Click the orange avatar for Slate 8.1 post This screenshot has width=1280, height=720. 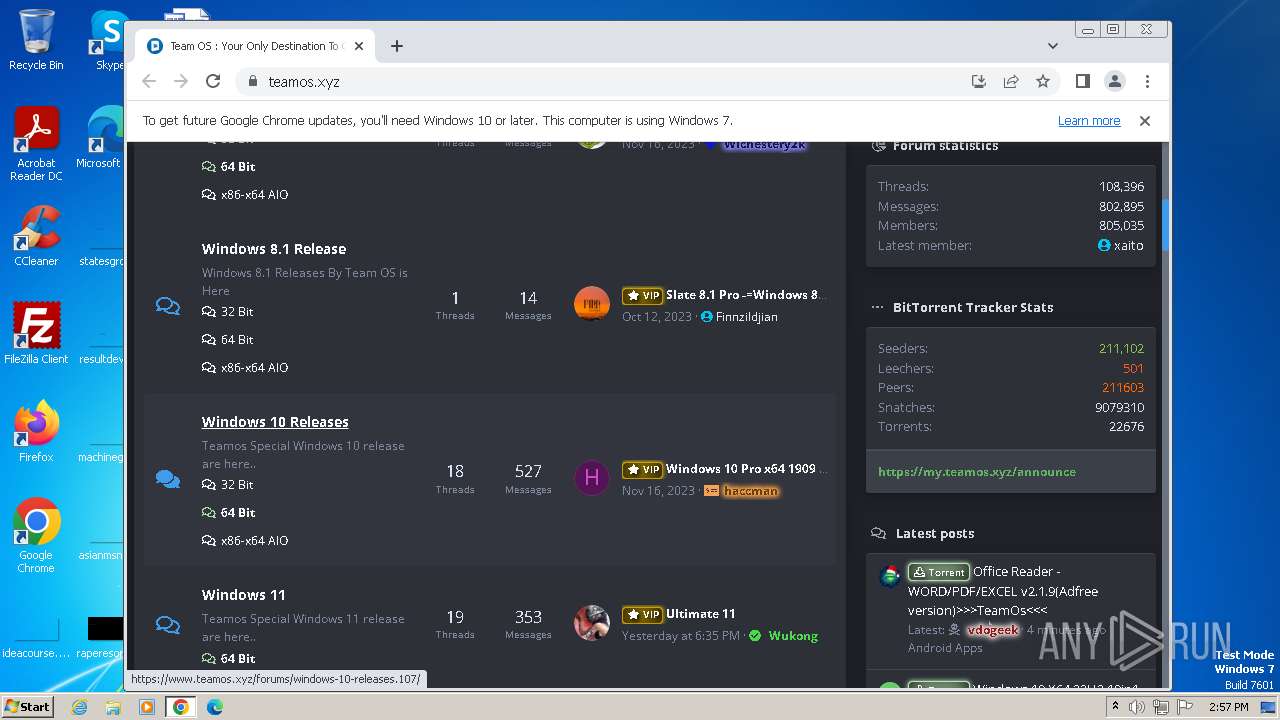point(592,304)
